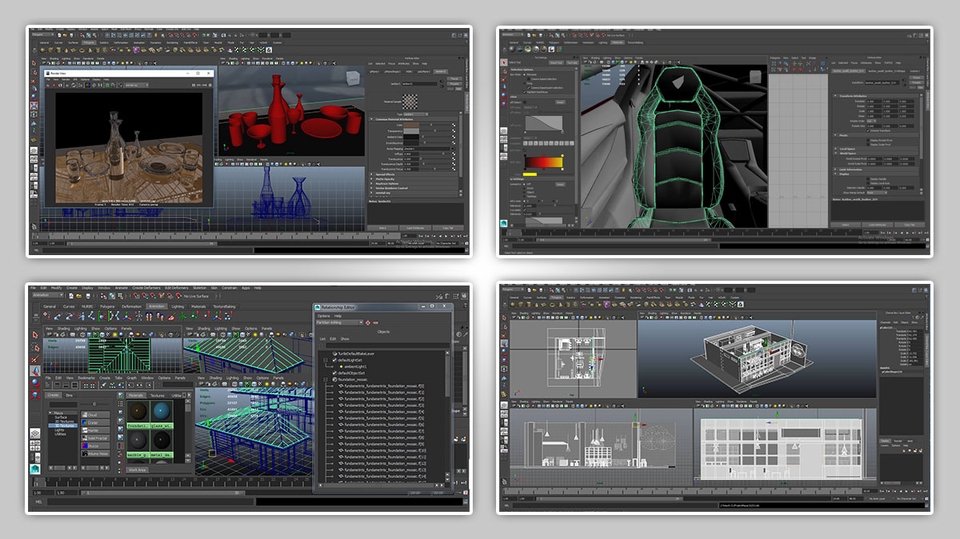The height and width of the screenshot is (539, 960).
Task: Activate the Rotate tool sphere icon in bottom-left toolbox
Action: (35, 383)
